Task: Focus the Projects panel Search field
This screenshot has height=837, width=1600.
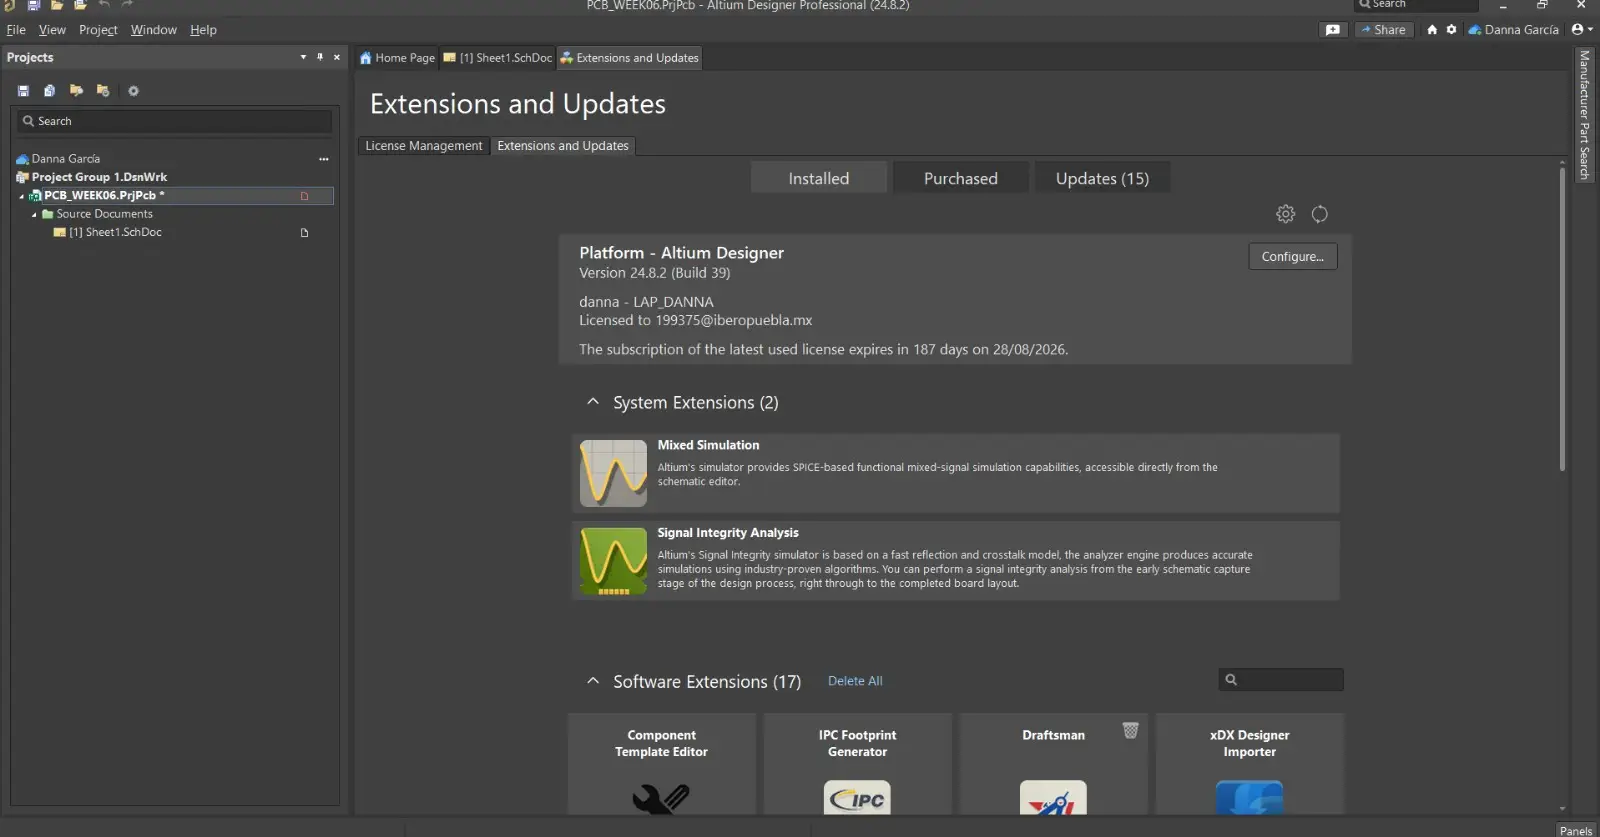Action: [x=174, y=121]
